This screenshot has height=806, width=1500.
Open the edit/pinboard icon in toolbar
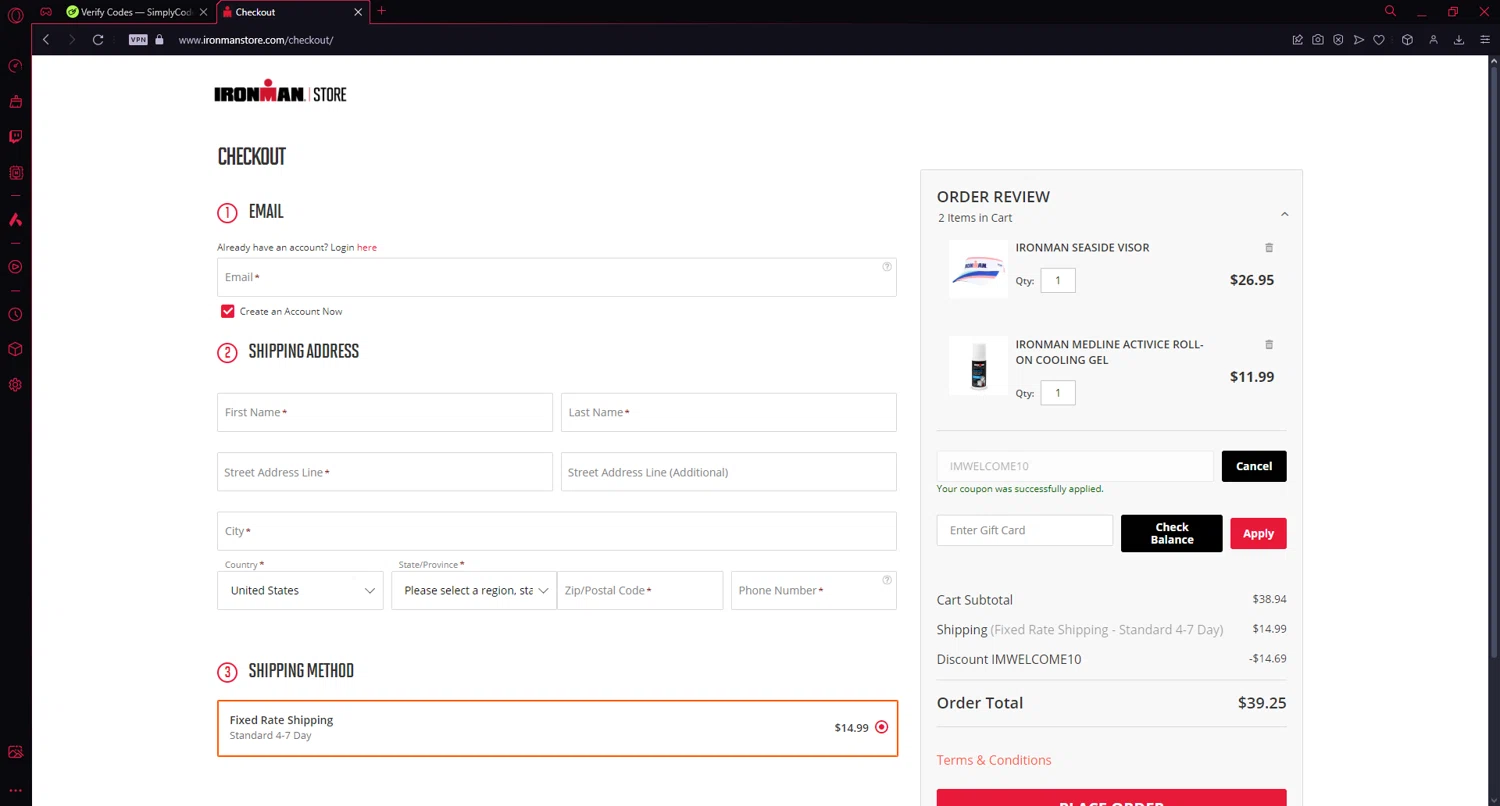(1297, 40)
